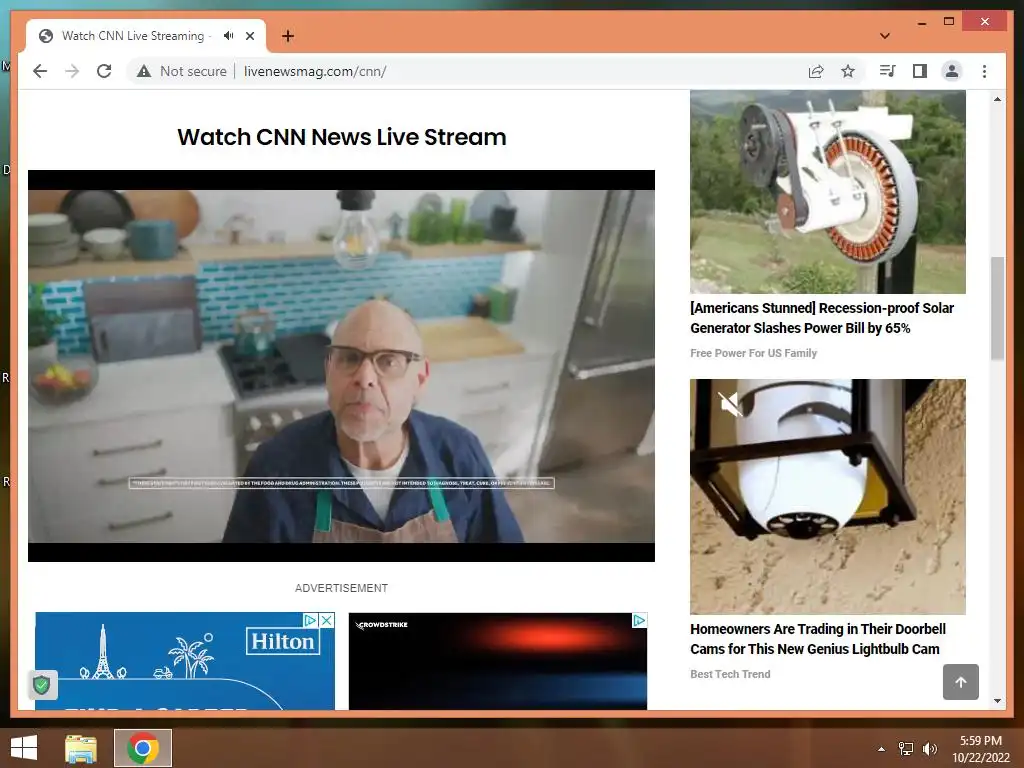Click the page scrollbar down arrow
Viewport: 1024px width, 768px height.
click(997, 701)
